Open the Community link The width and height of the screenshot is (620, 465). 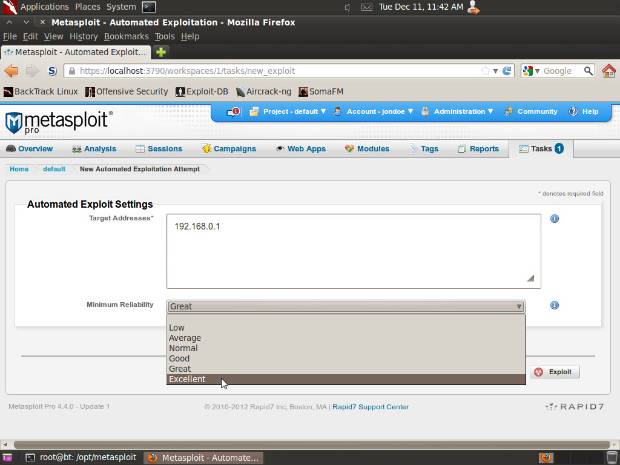(531, 112)
